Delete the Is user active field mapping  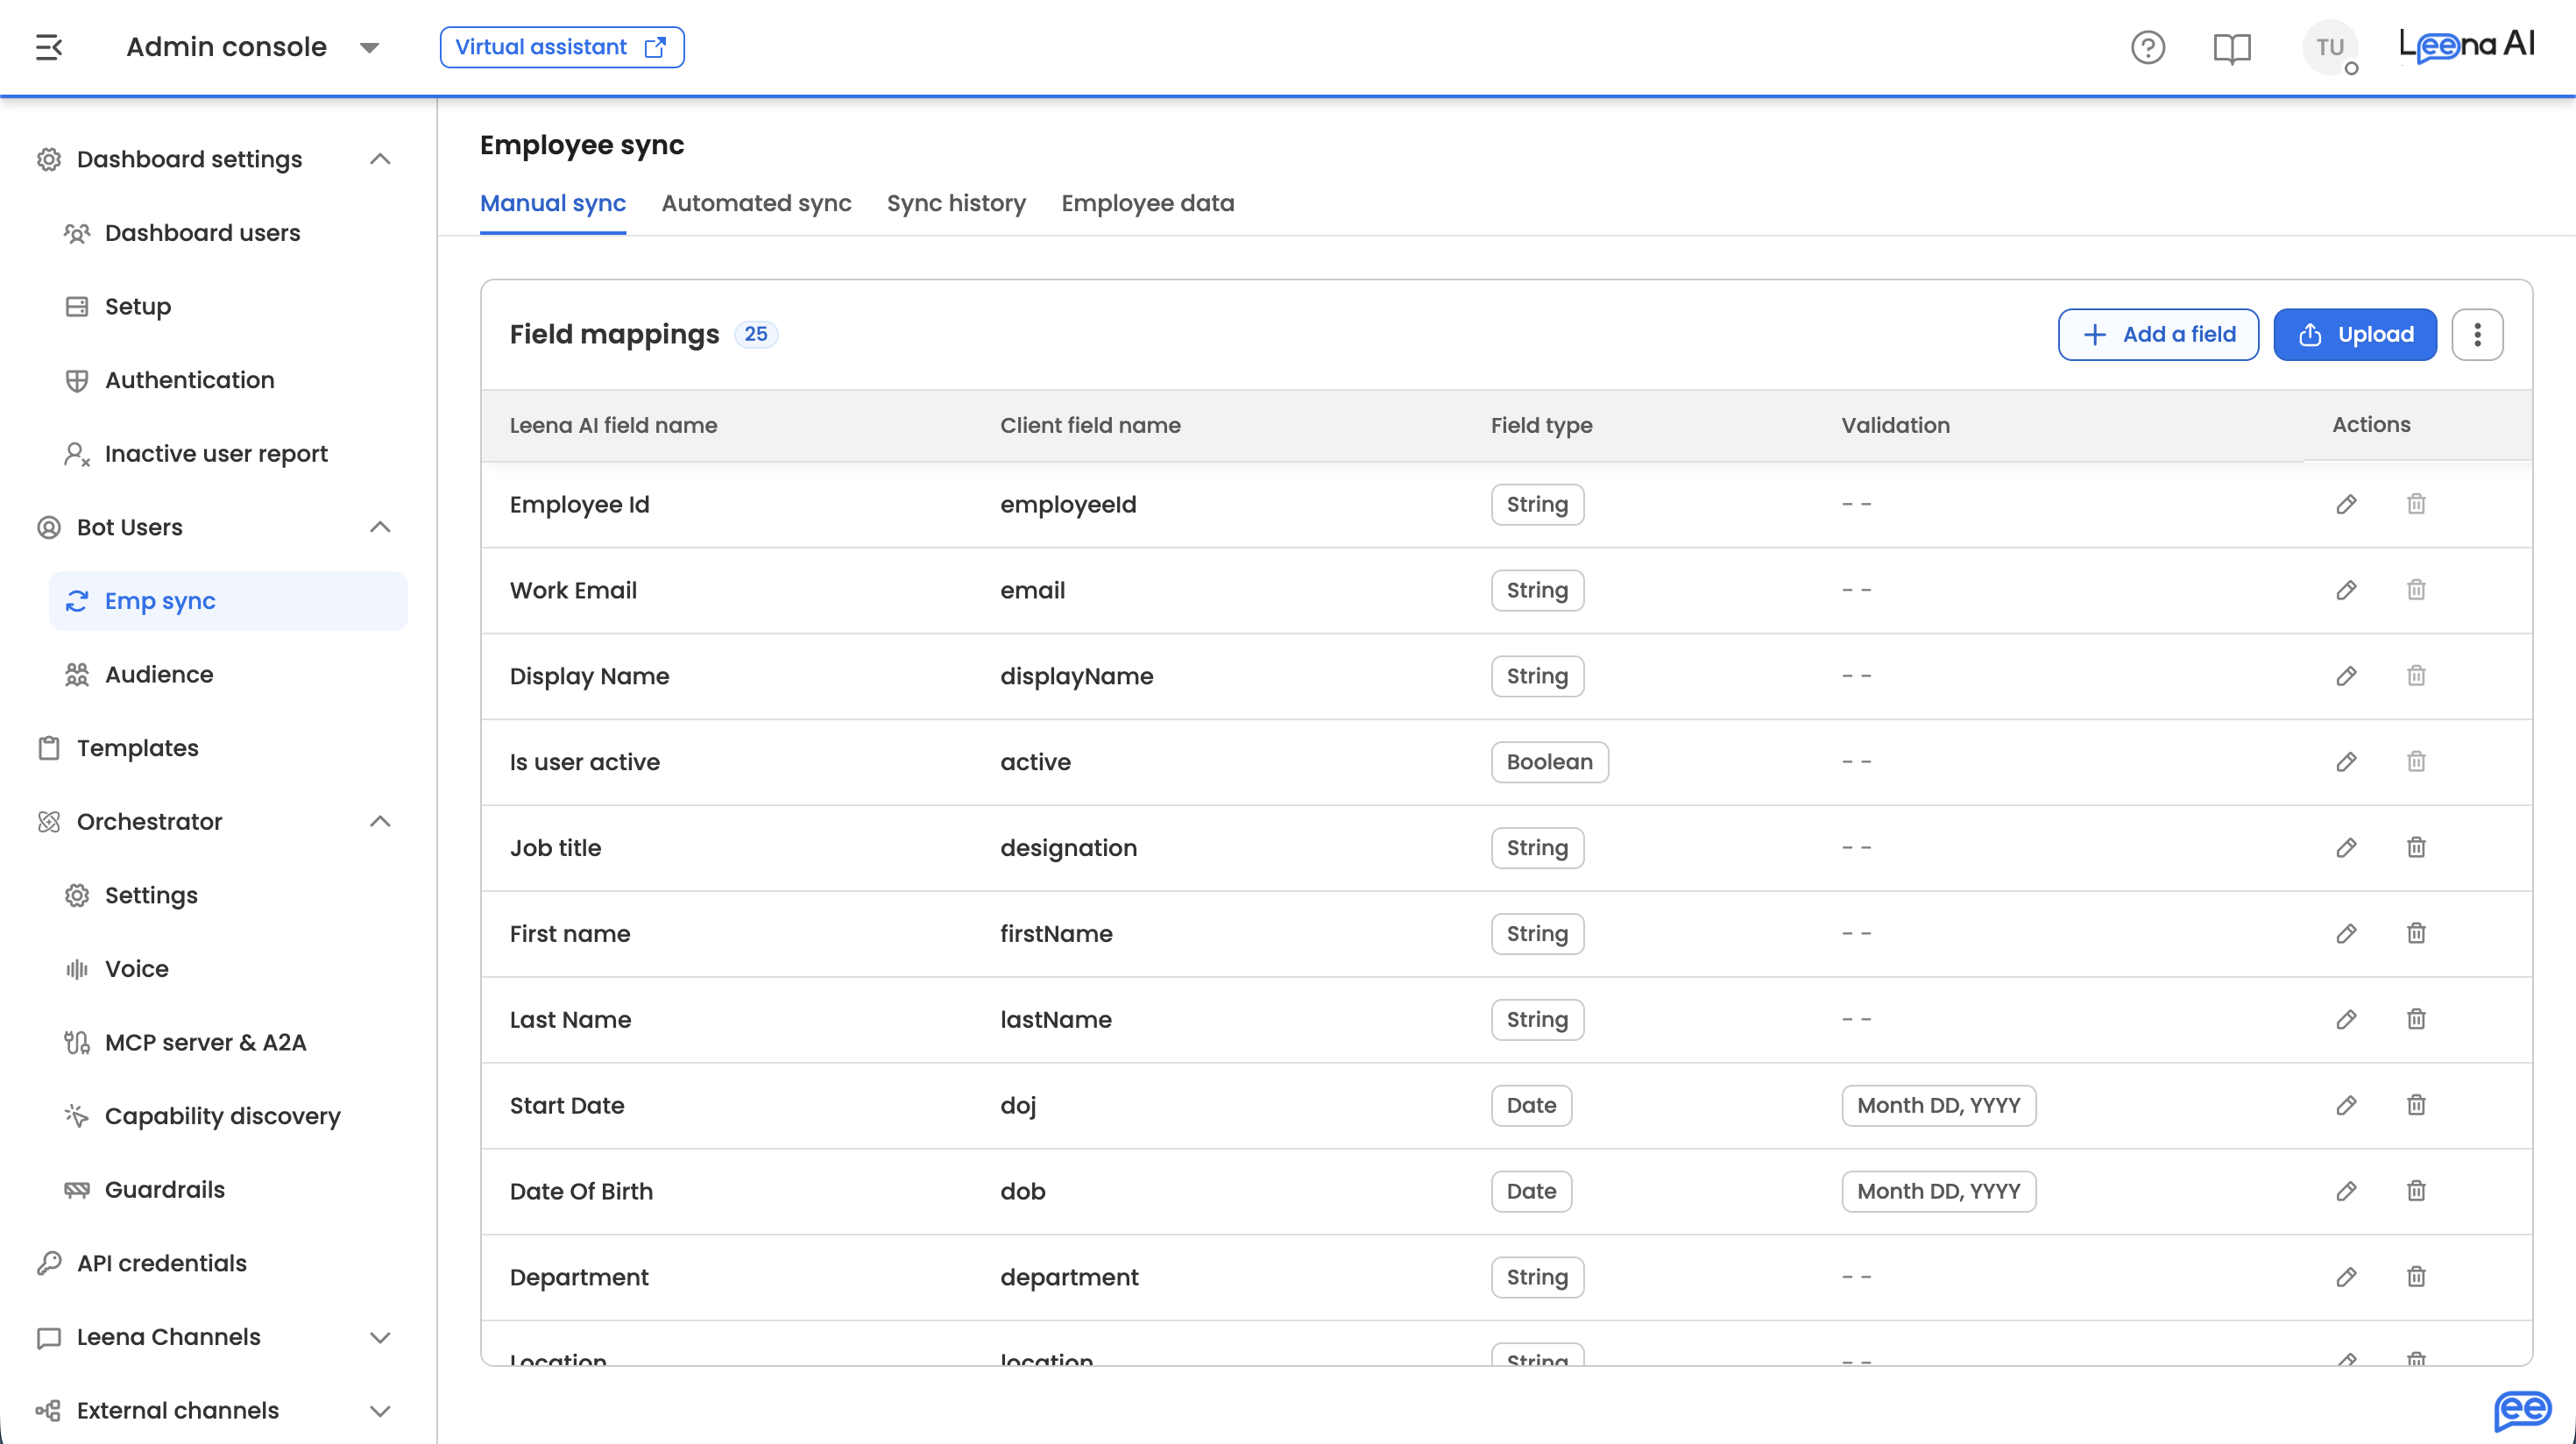[x=2416, y=762]
